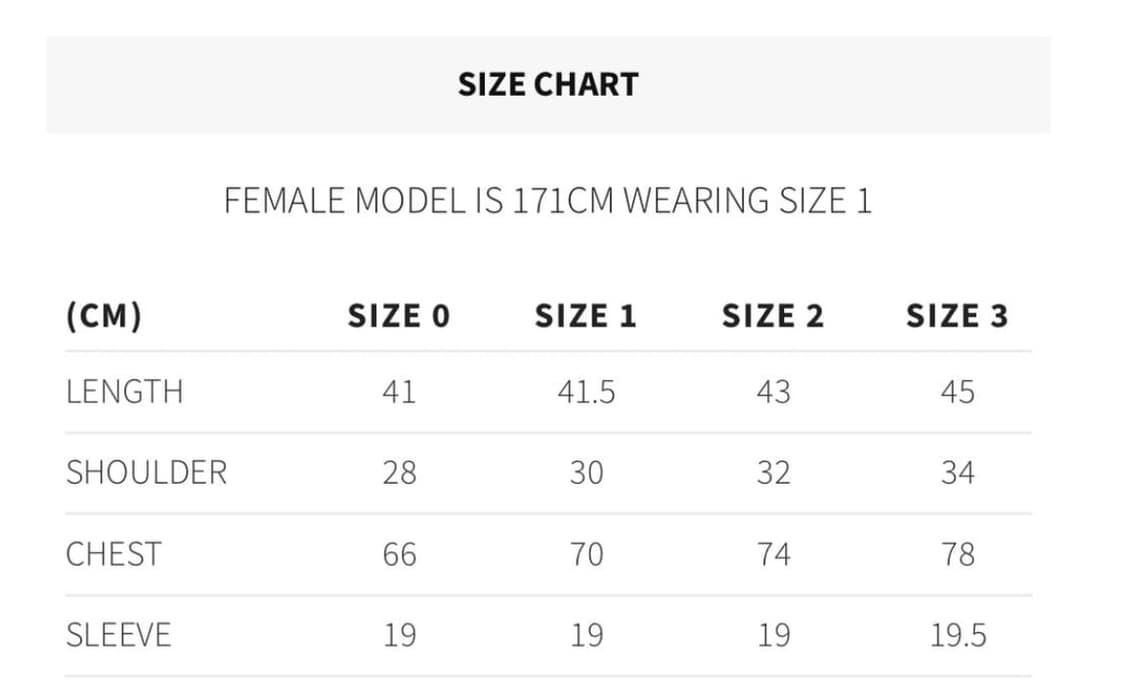
Task: Click length value 41.5 for Size 1
Action: pos(586,392)
